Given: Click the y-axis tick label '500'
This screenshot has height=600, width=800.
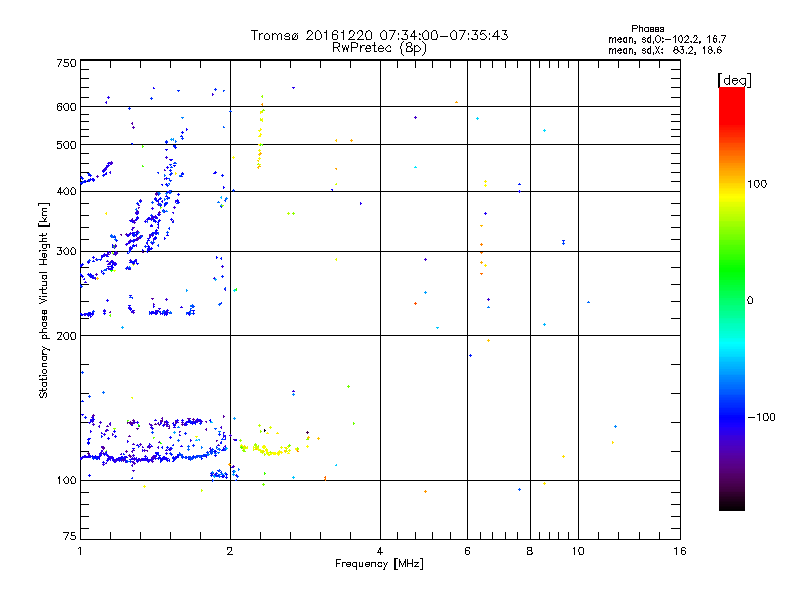Looking at the screenshot, I should (x=66, y=145).
